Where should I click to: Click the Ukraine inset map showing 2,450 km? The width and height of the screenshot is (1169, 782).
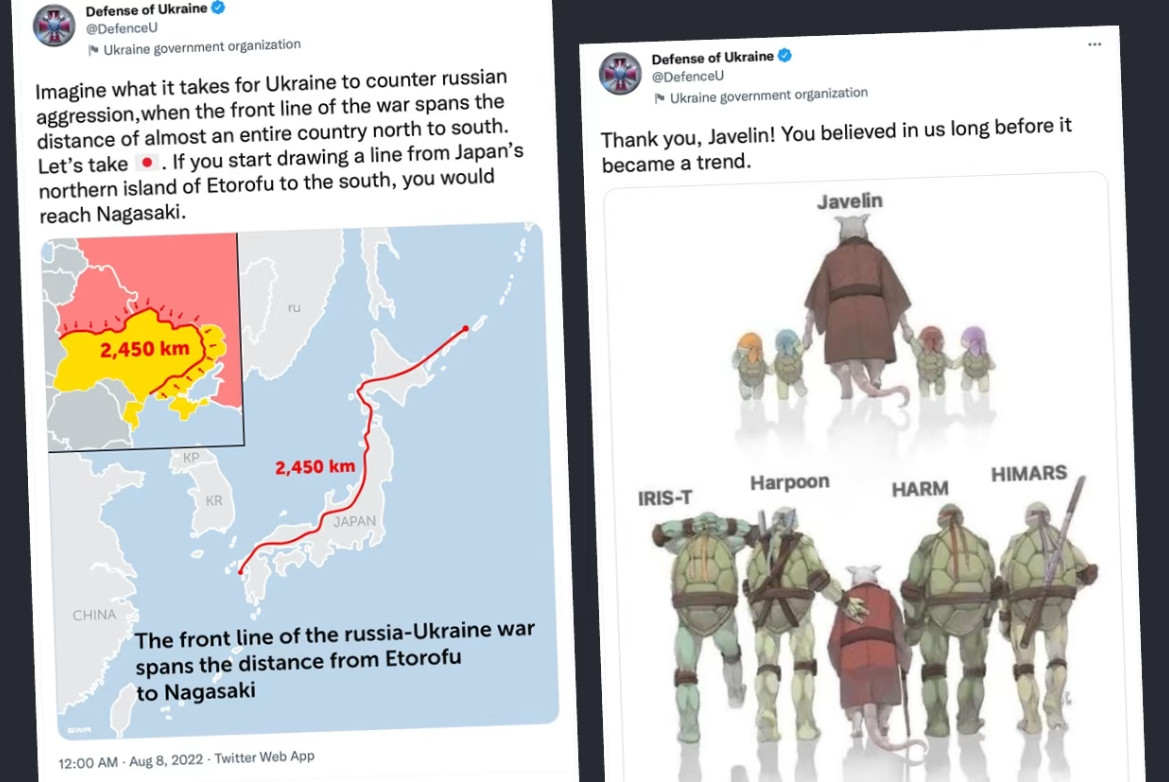pyautogui.click(x=143, y=341)
